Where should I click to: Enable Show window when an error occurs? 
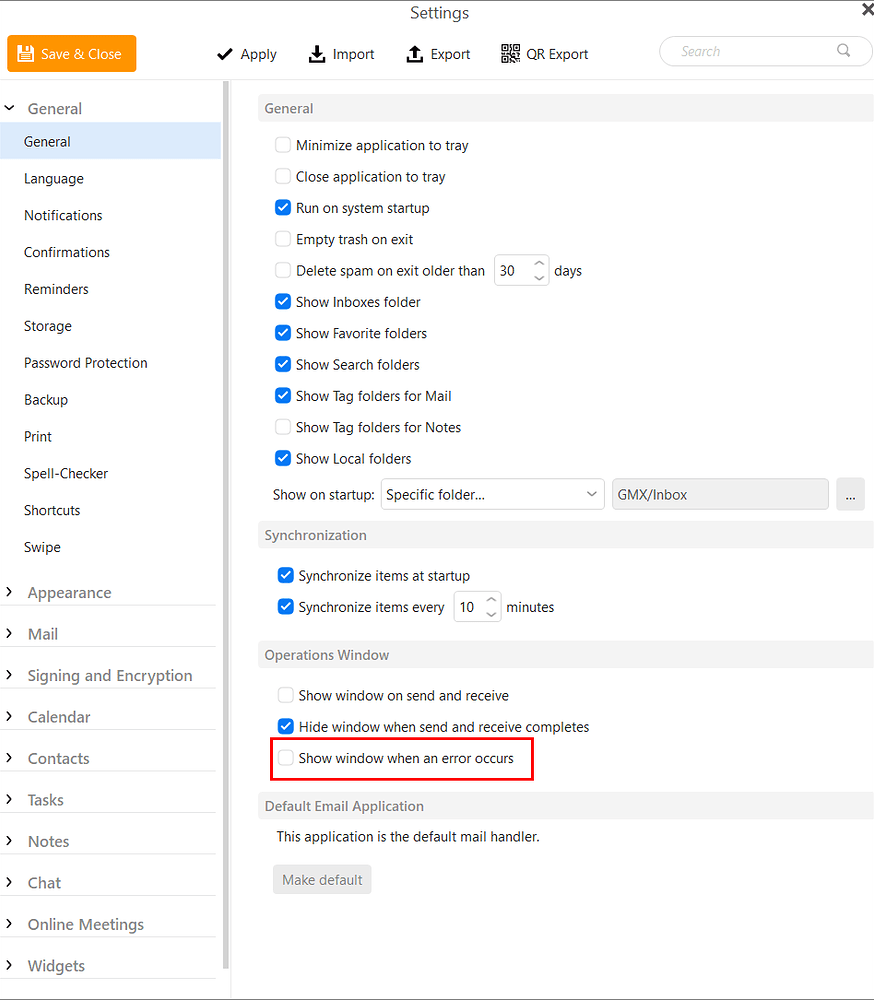click(286, 759)
